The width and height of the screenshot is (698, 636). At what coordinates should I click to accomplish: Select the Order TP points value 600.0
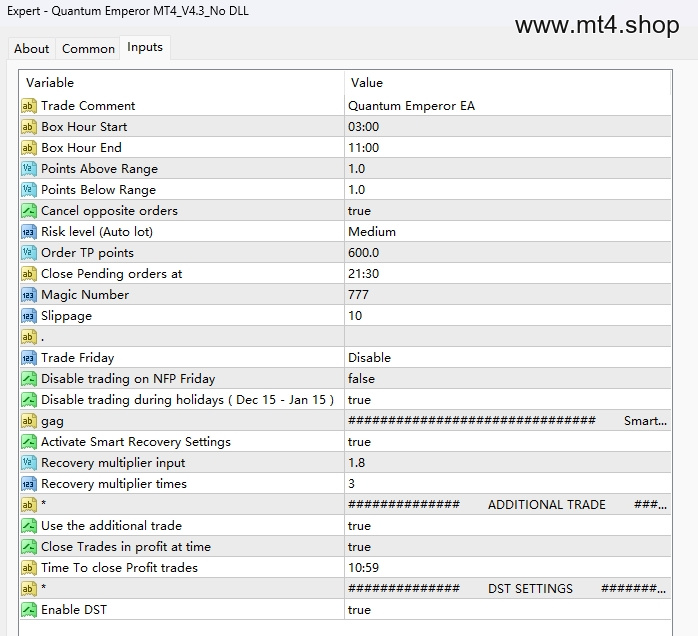[507, 253]
